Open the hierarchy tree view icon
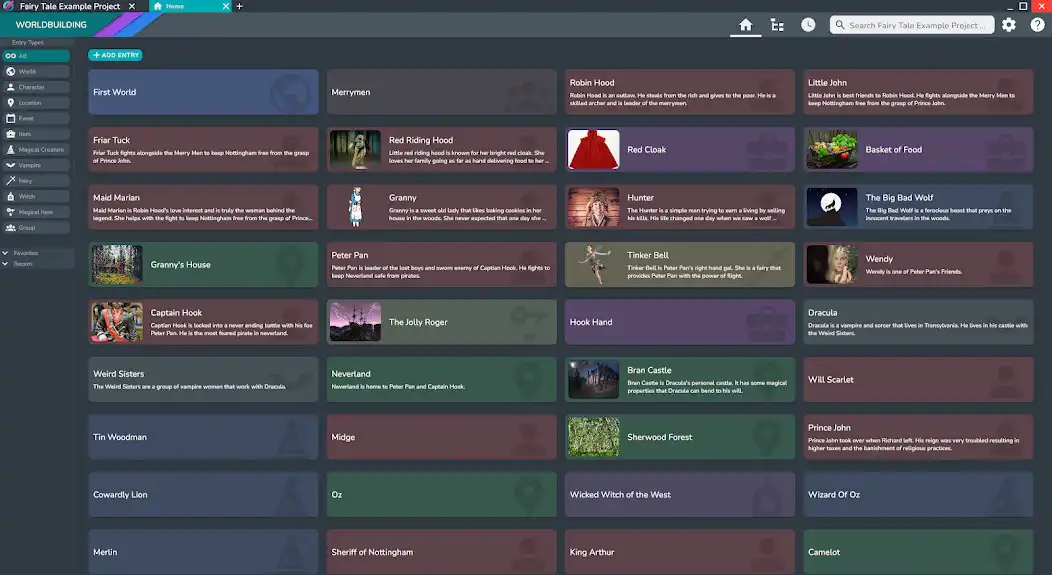Image resolution: width=1052 pixels, height=575 pixels. pyautogui.click(x=777, y=25)
